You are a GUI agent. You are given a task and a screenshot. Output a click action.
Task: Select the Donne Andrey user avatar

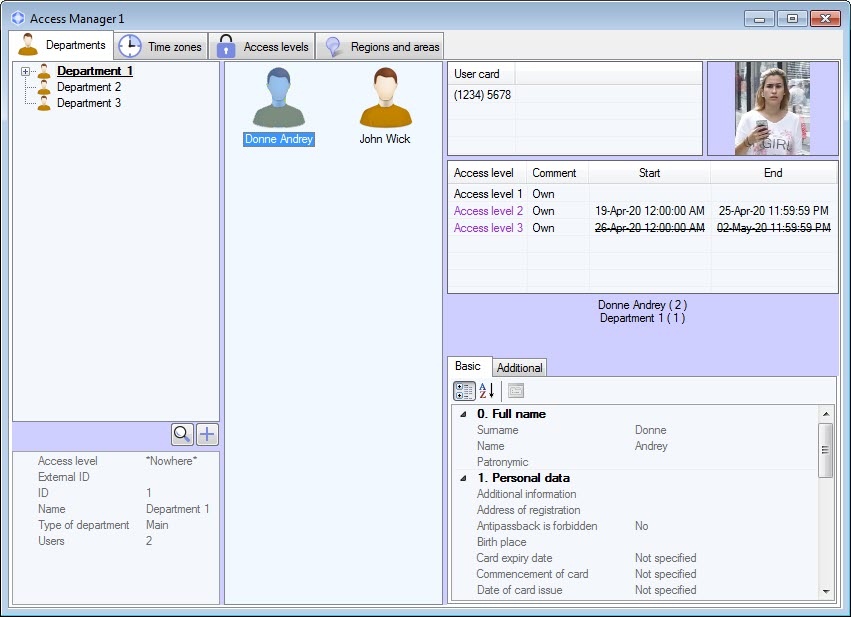coord(279,99)
